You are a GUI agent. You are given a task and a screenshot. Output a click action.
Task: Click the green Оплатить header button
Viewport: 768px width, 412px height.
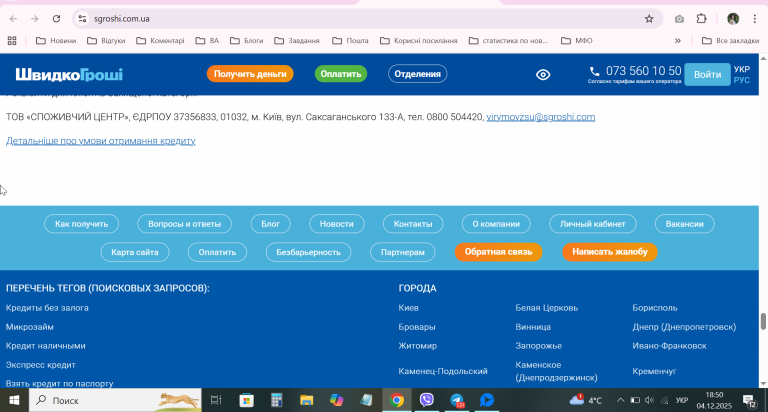[341, 74]
